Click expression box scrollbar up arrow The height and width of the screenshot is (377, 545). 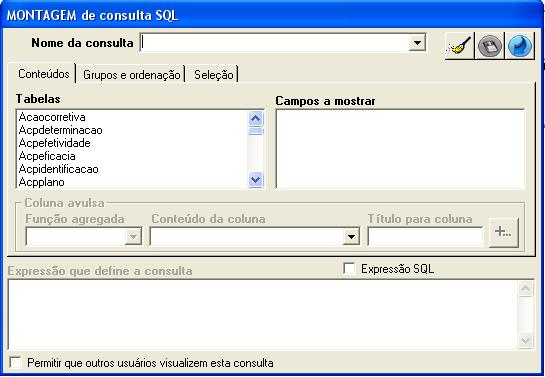pos(525,288)
